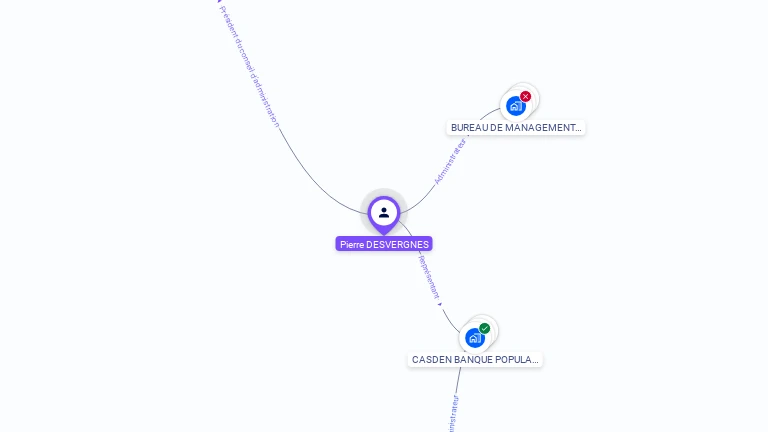Expand the stacked circle behind CASDEN icon
The image size is (768, 432).
pyautogui.click(x=490, y=324)
